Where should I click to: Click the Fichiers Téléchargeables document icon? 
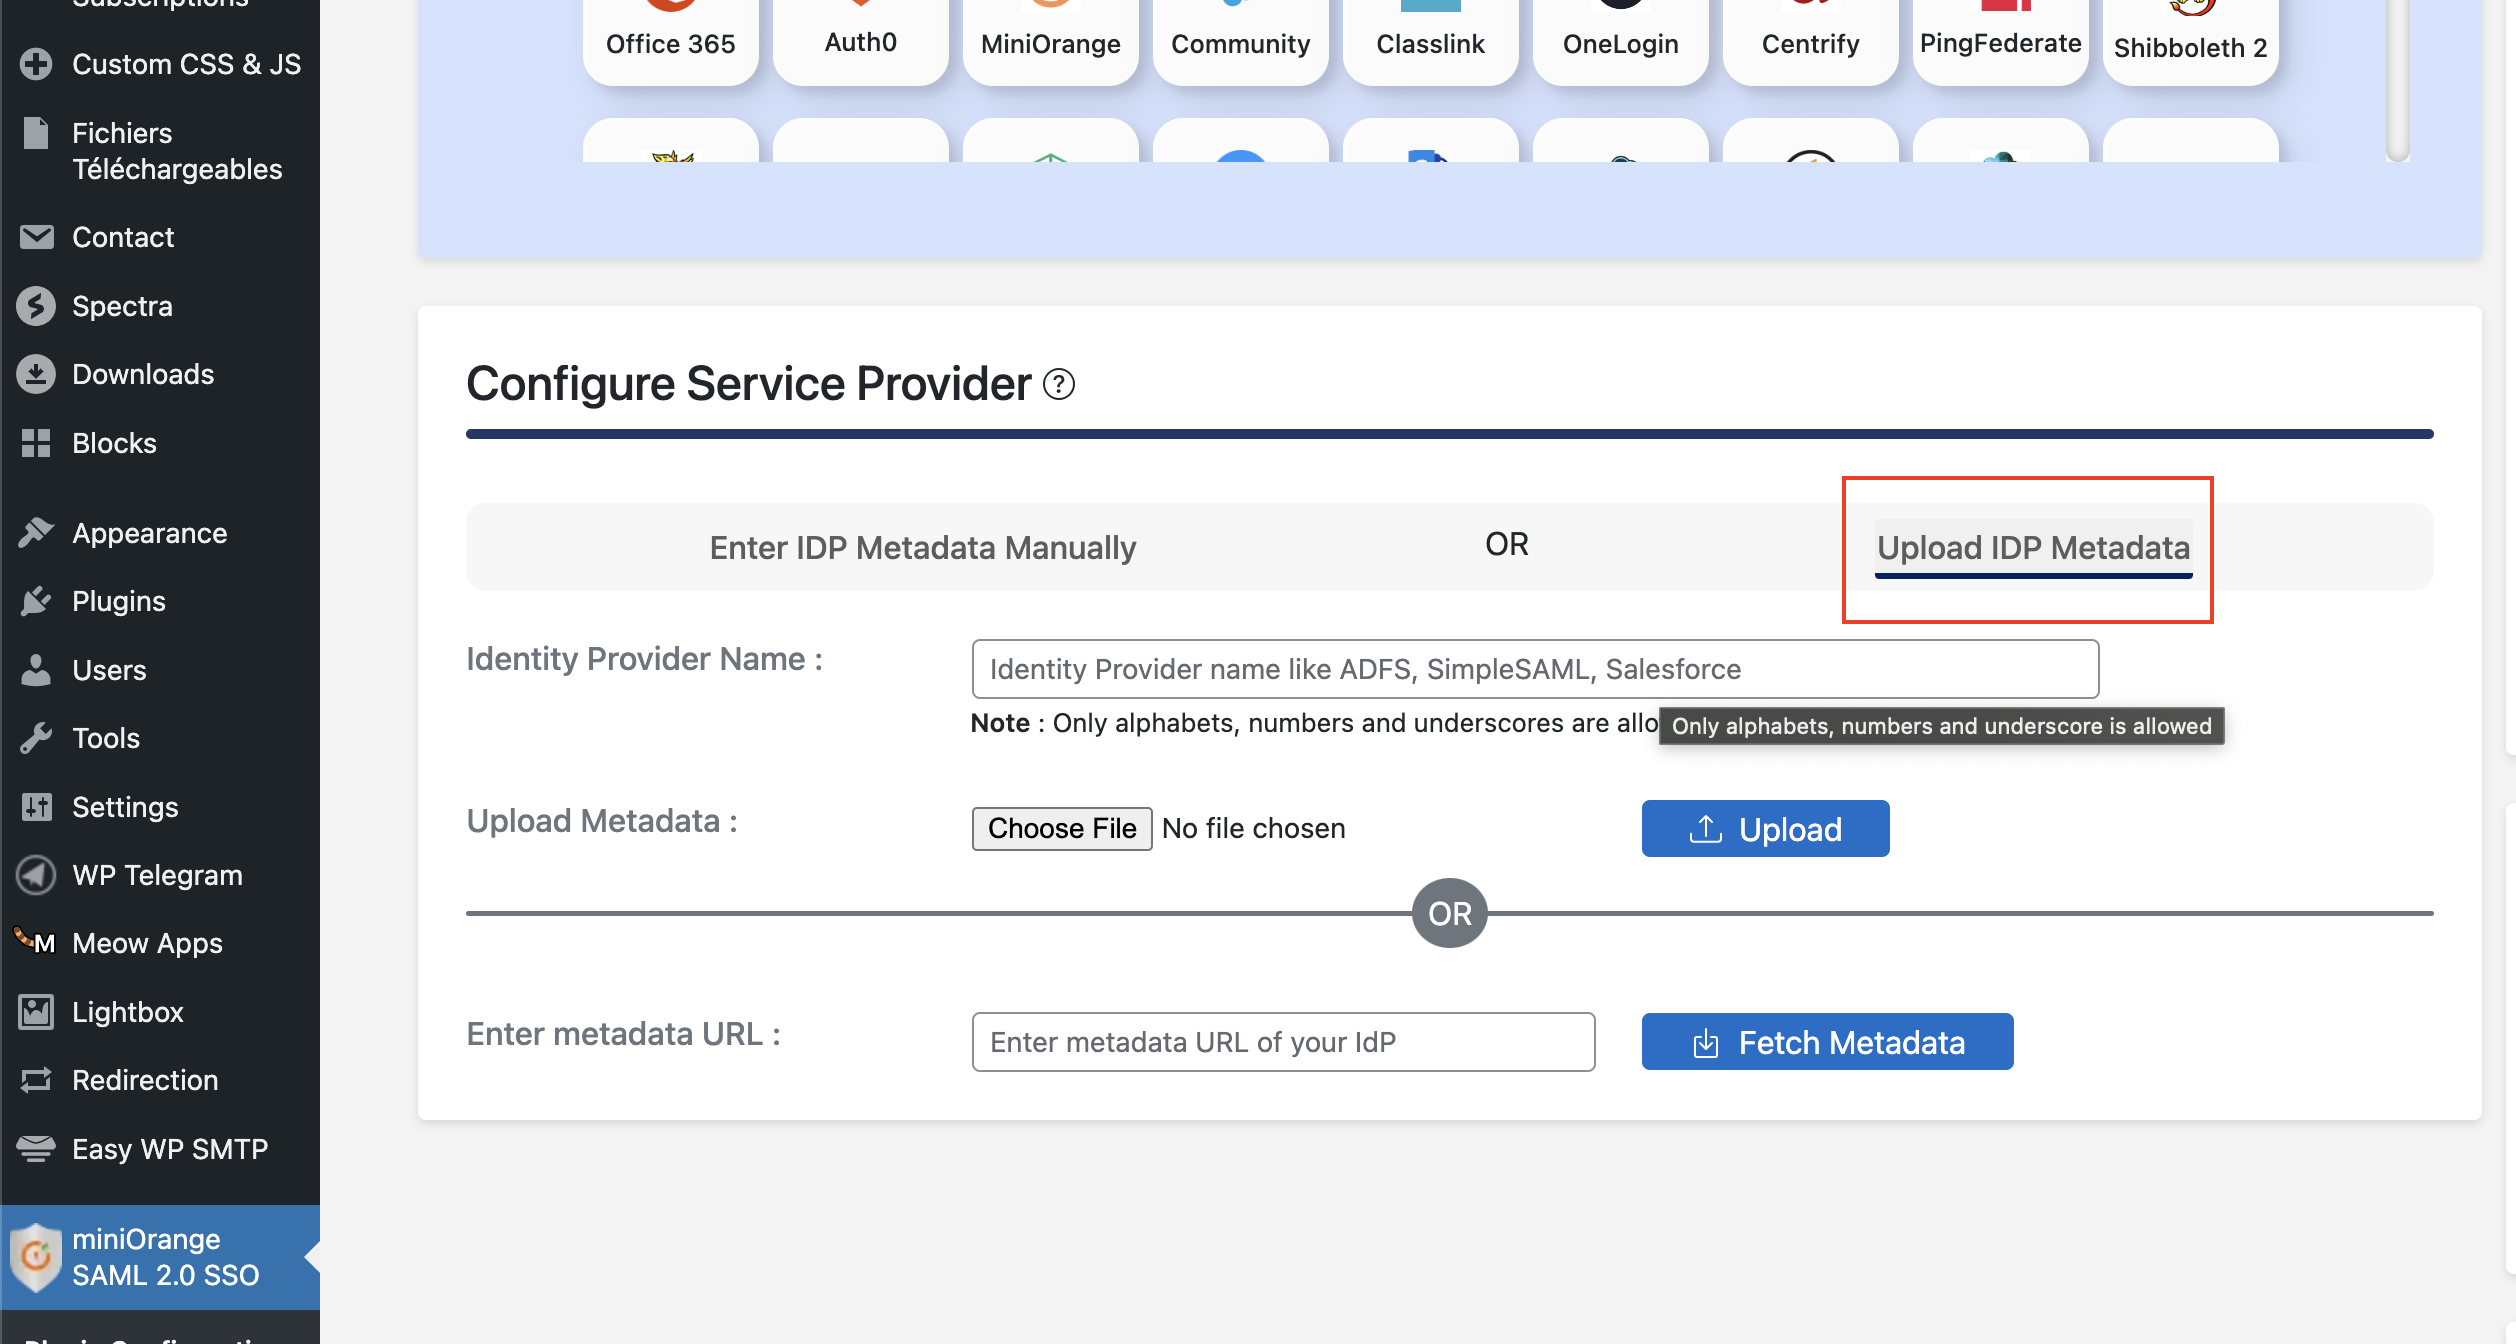click(x=36, y=133)
